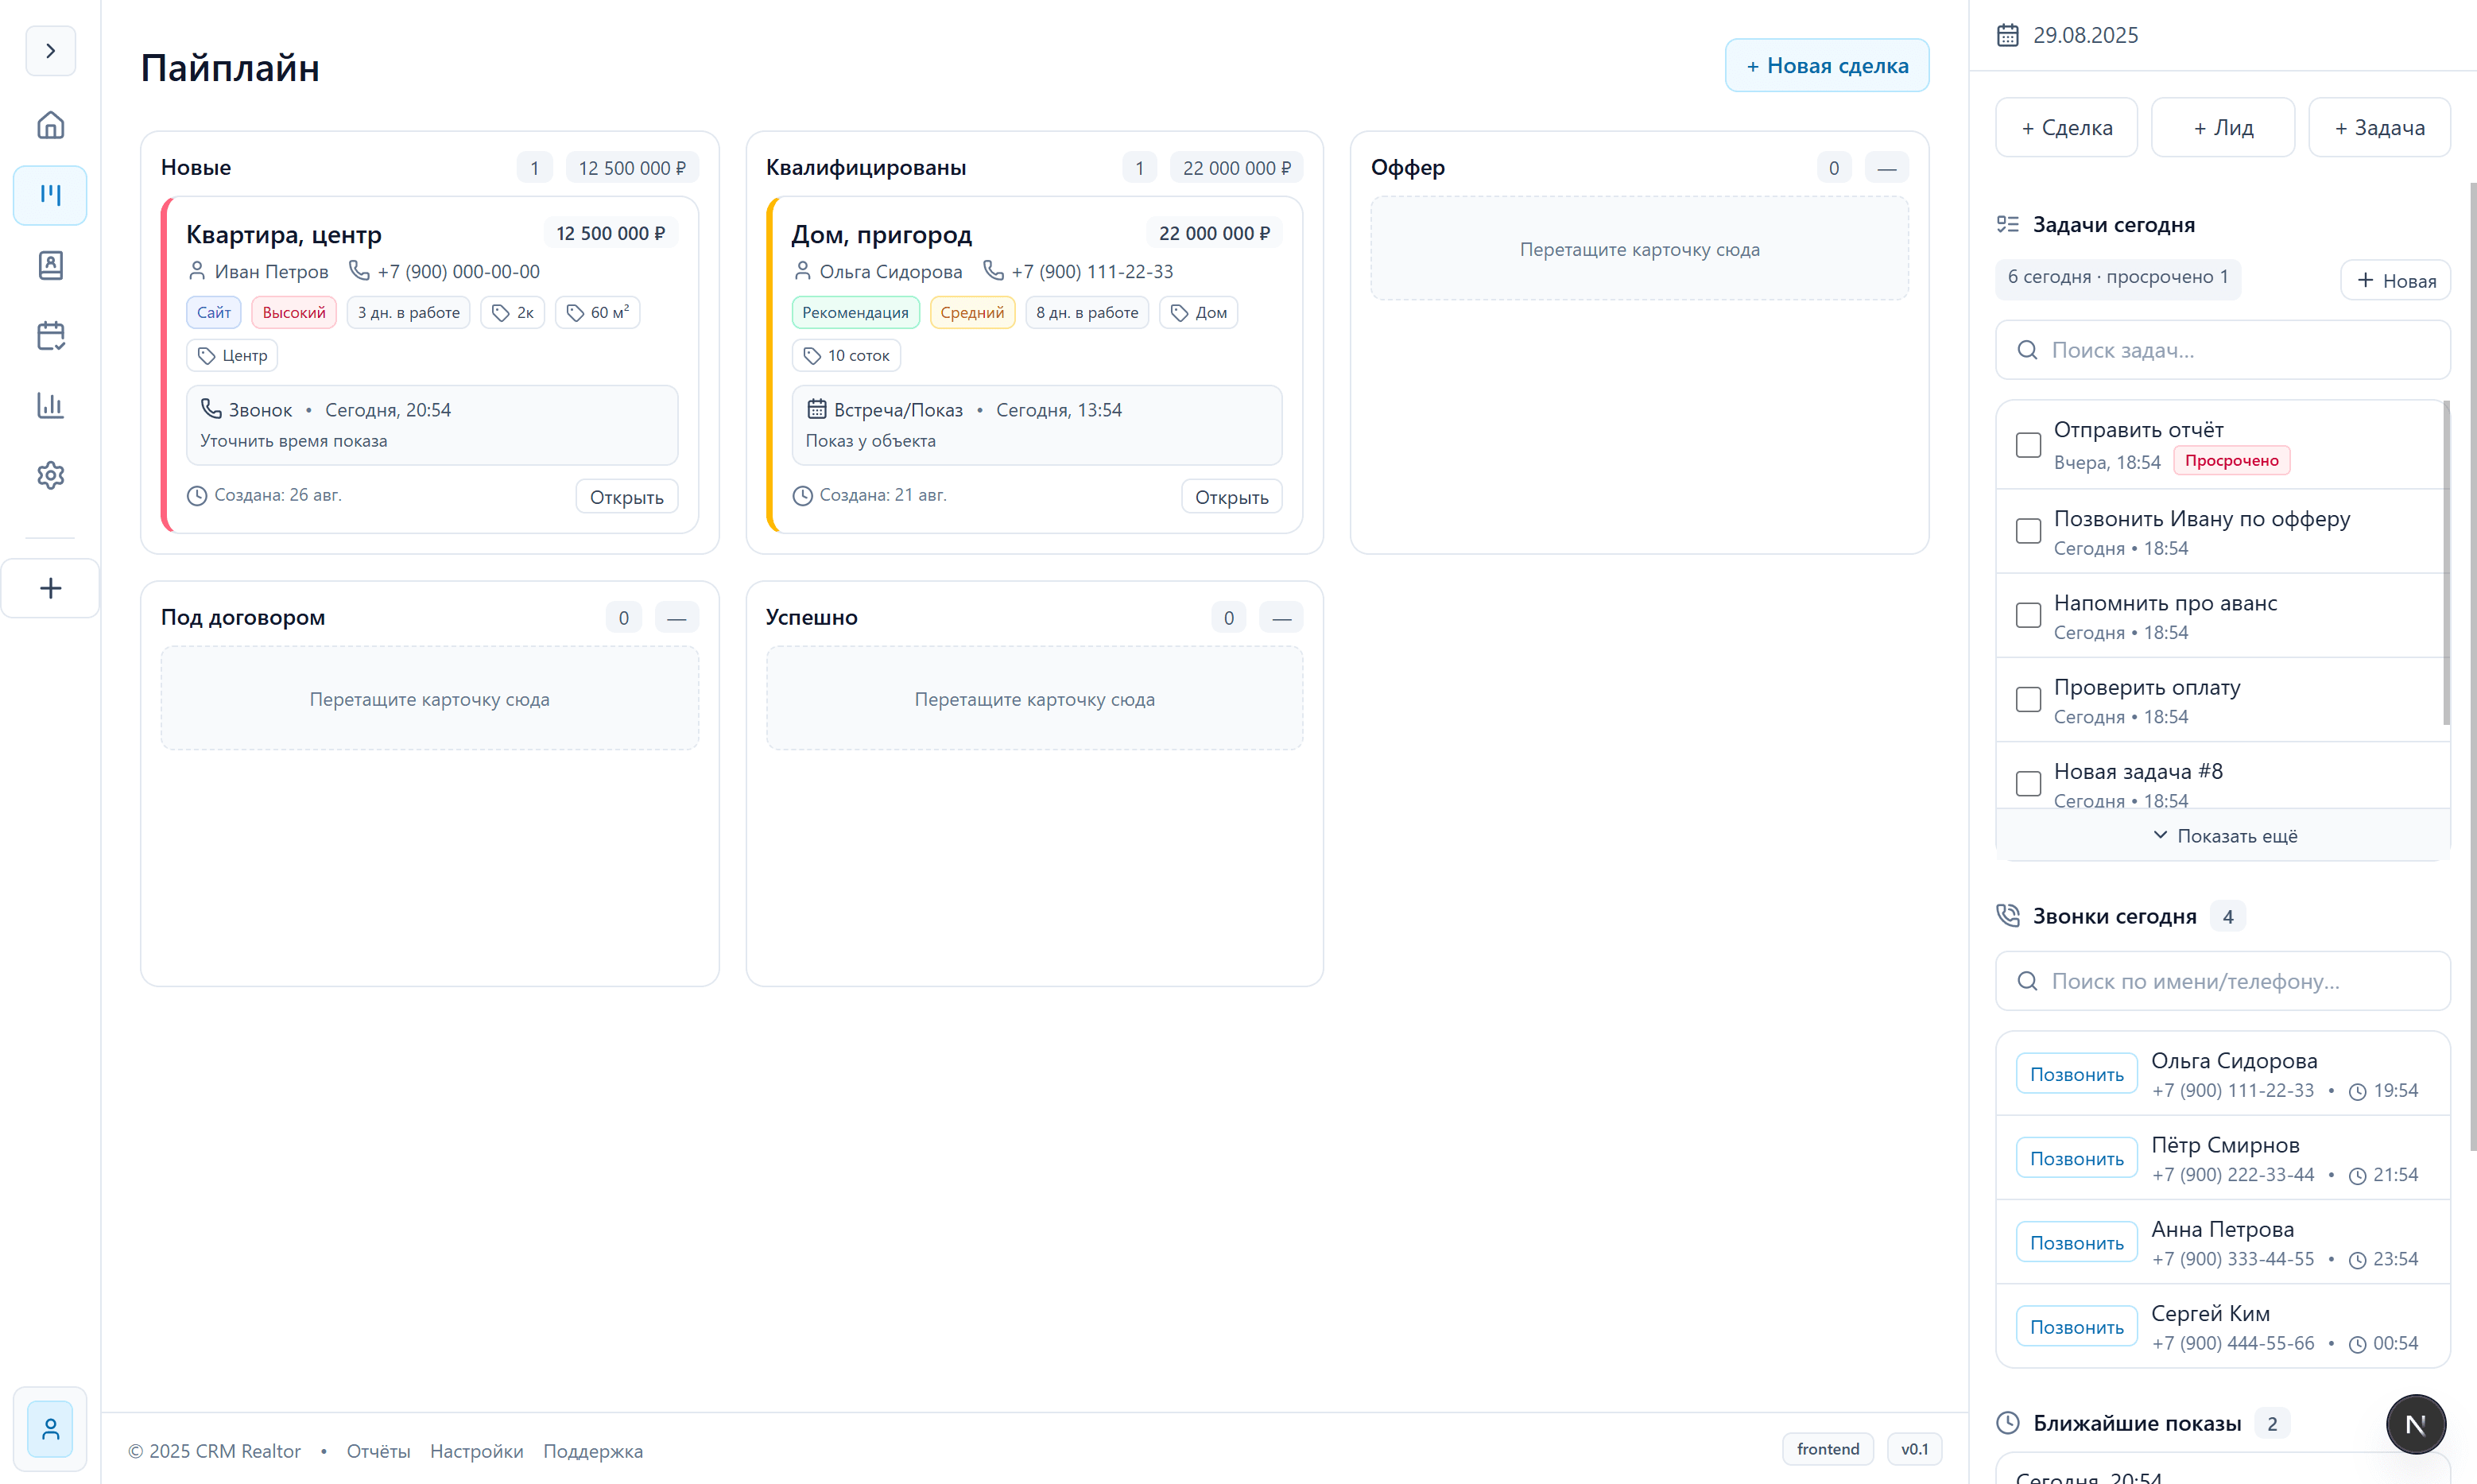Open the calendar tasks sidebar icon
This screenshot has height=1484, width=2477.
click(50, 335)
